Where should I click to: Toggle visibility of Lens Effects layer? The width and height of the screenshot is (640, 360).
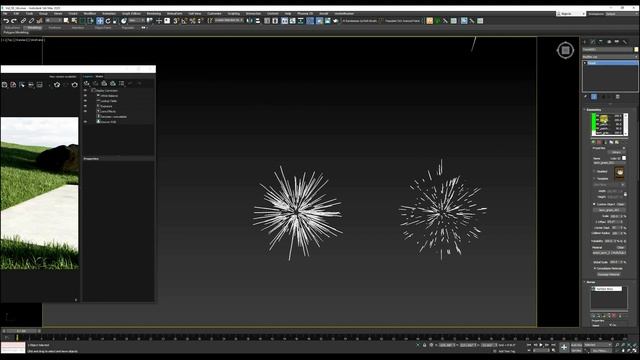[85, 111]
